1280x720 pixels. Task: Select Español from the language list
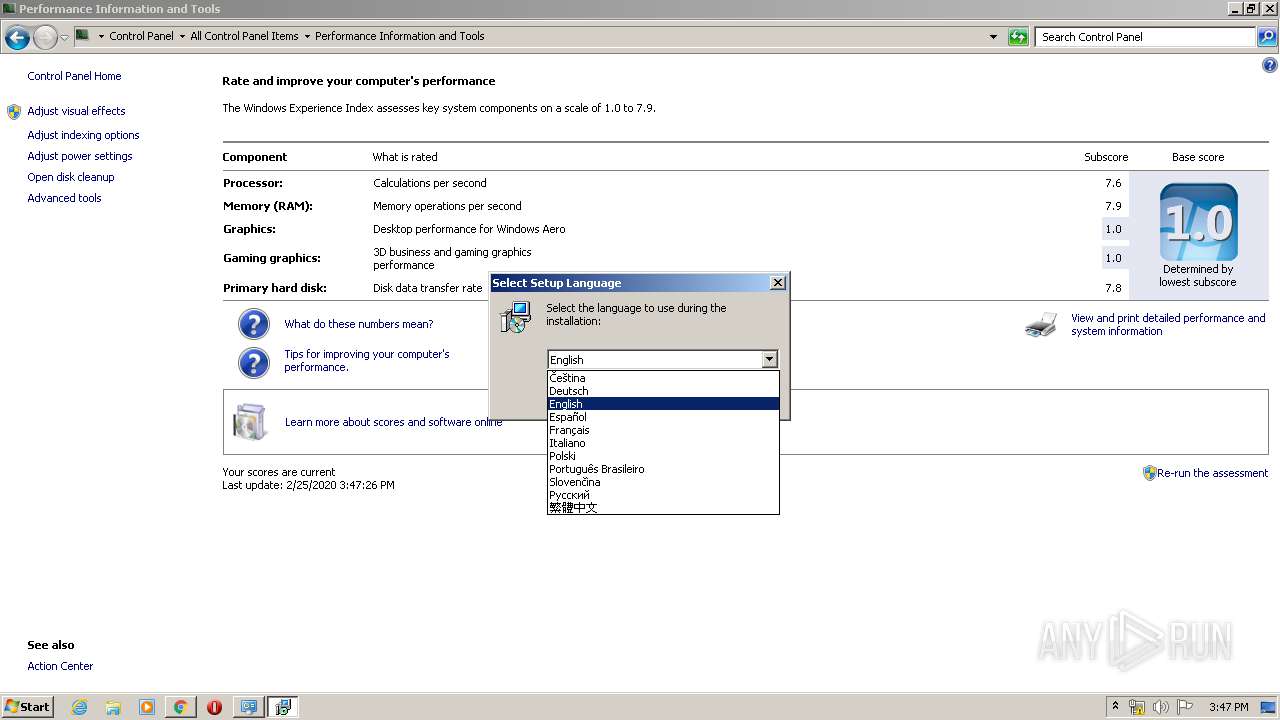[x=663, y=417]
